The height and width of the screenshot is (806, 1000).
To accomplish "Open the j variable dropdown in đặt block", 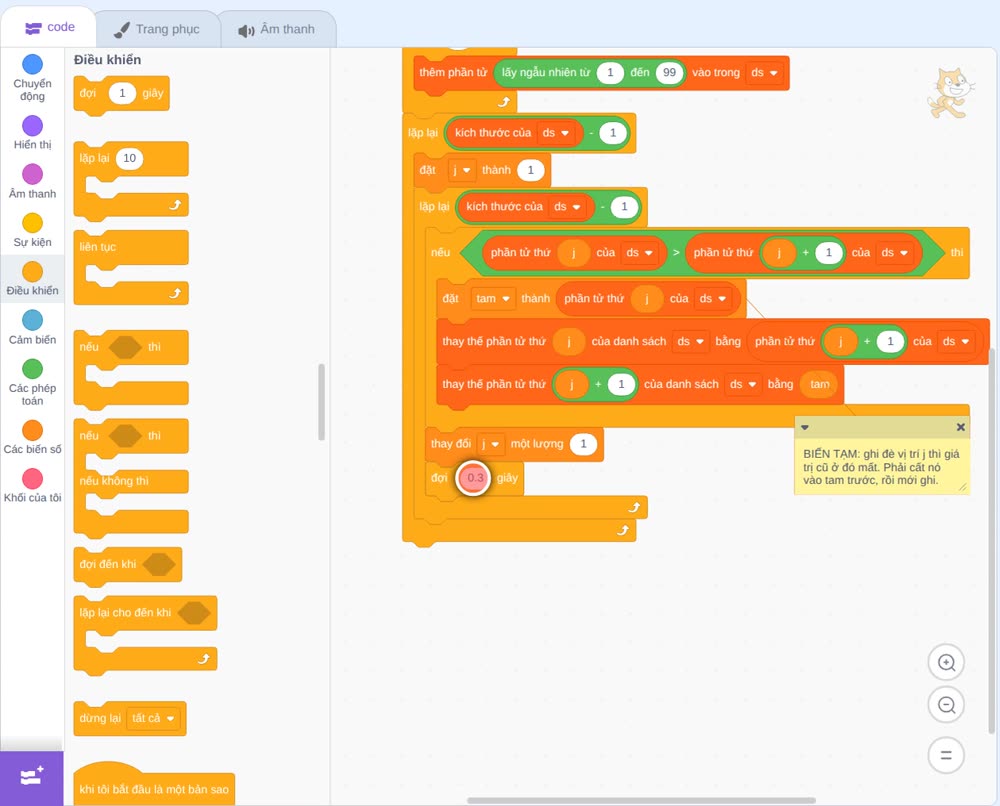I will (460, 170).
